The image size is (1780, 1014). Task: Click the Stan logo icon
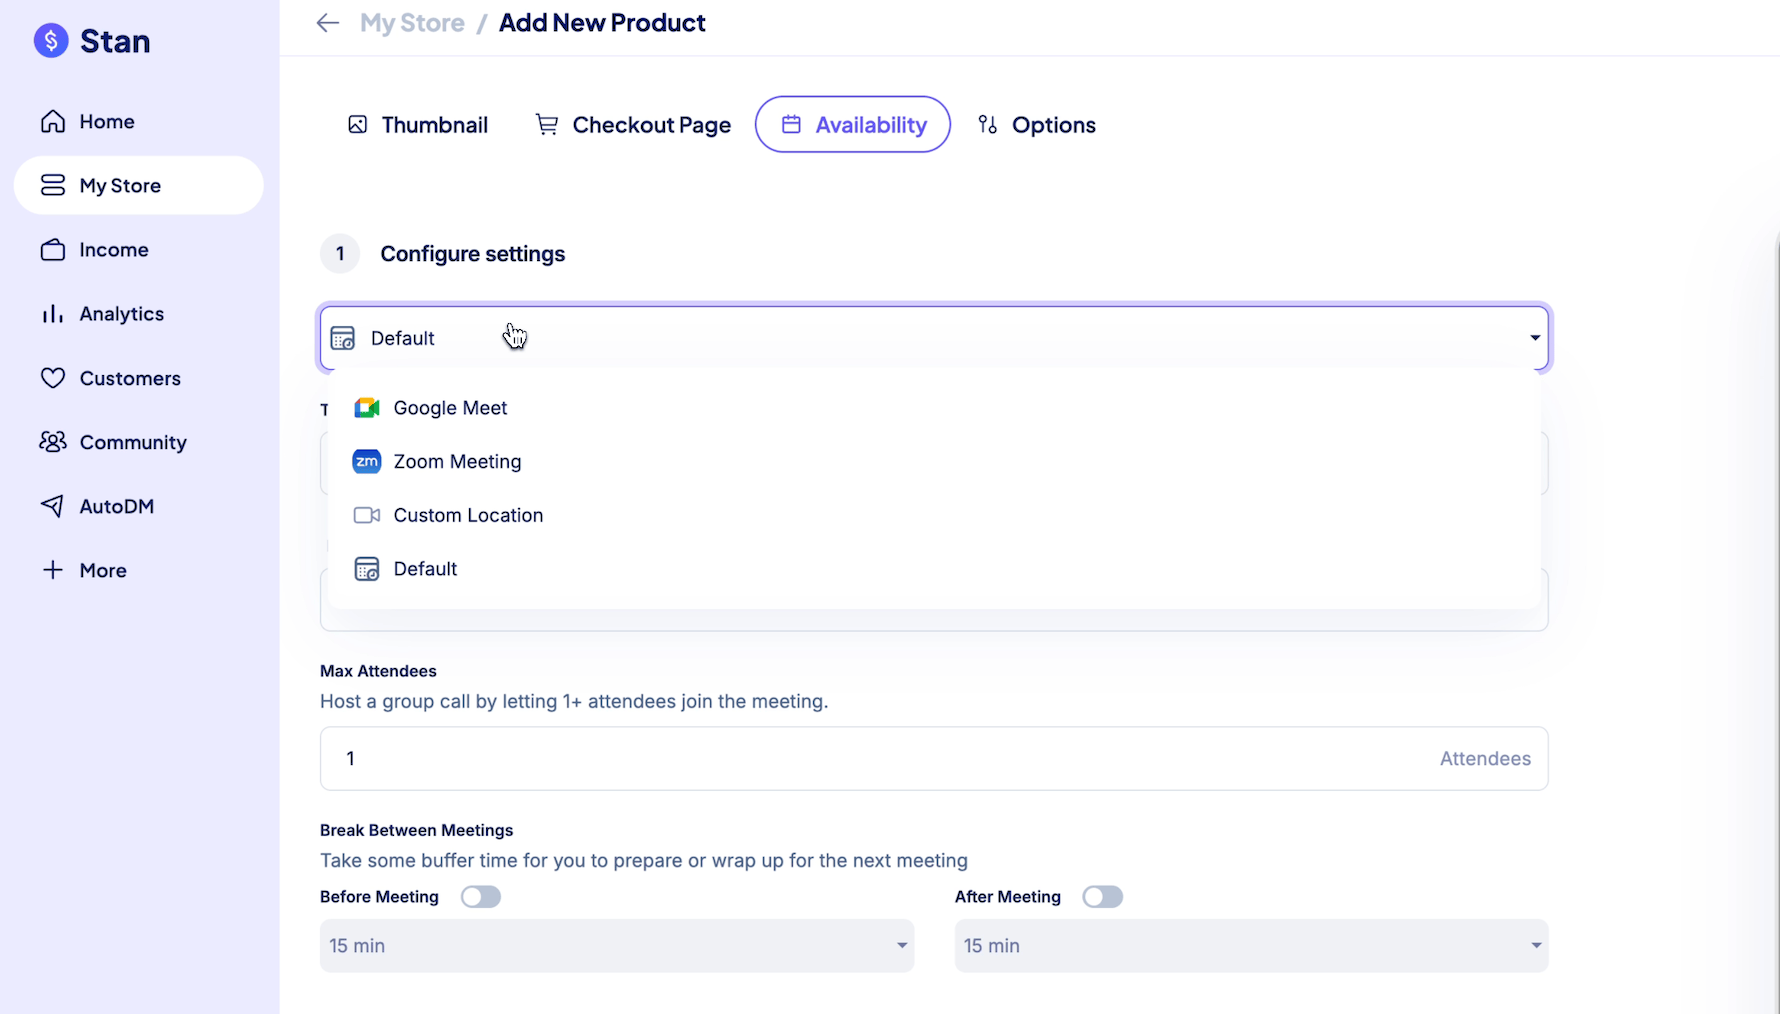51,41
